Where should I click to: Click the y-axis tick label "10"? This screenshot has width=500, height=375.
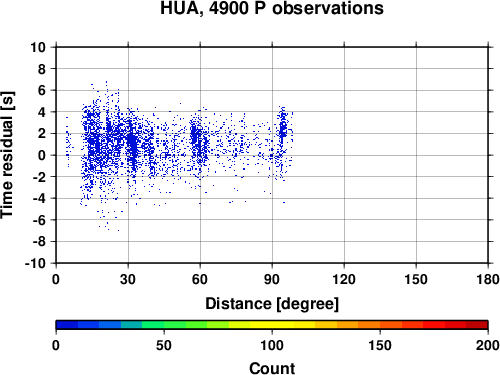38,47
